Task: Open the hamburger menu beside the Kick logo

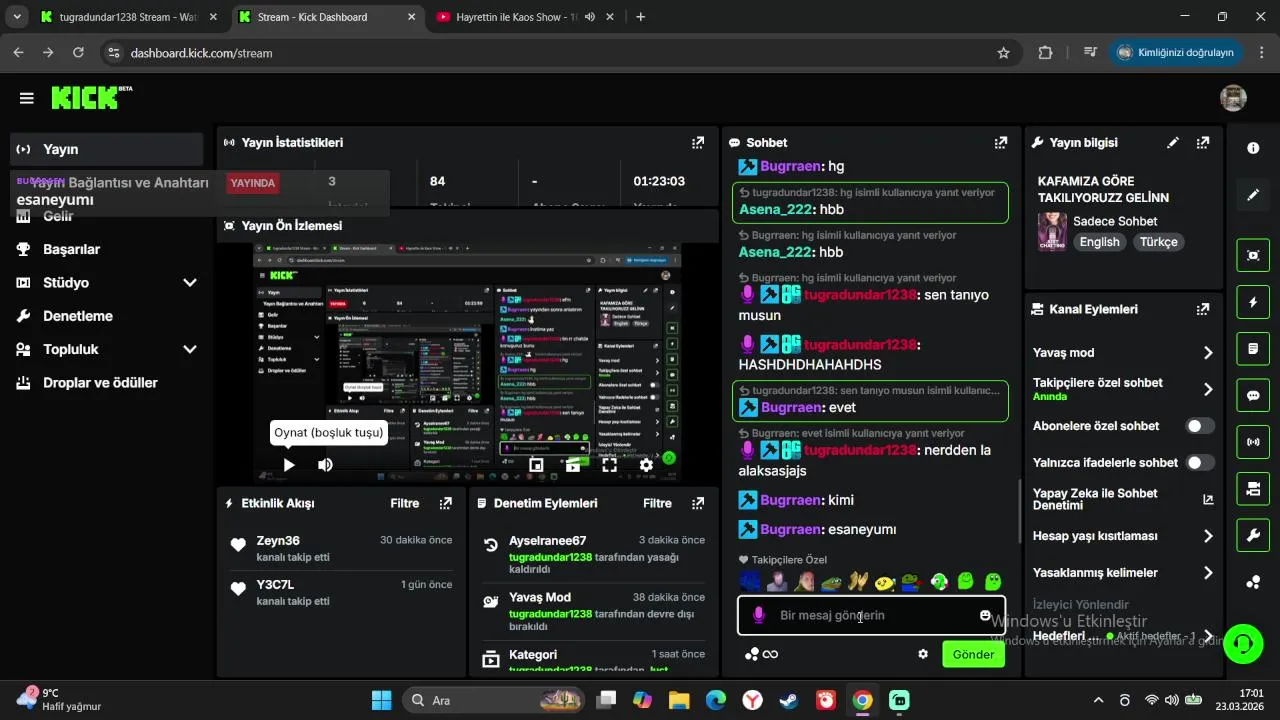Action: point(26,98)
